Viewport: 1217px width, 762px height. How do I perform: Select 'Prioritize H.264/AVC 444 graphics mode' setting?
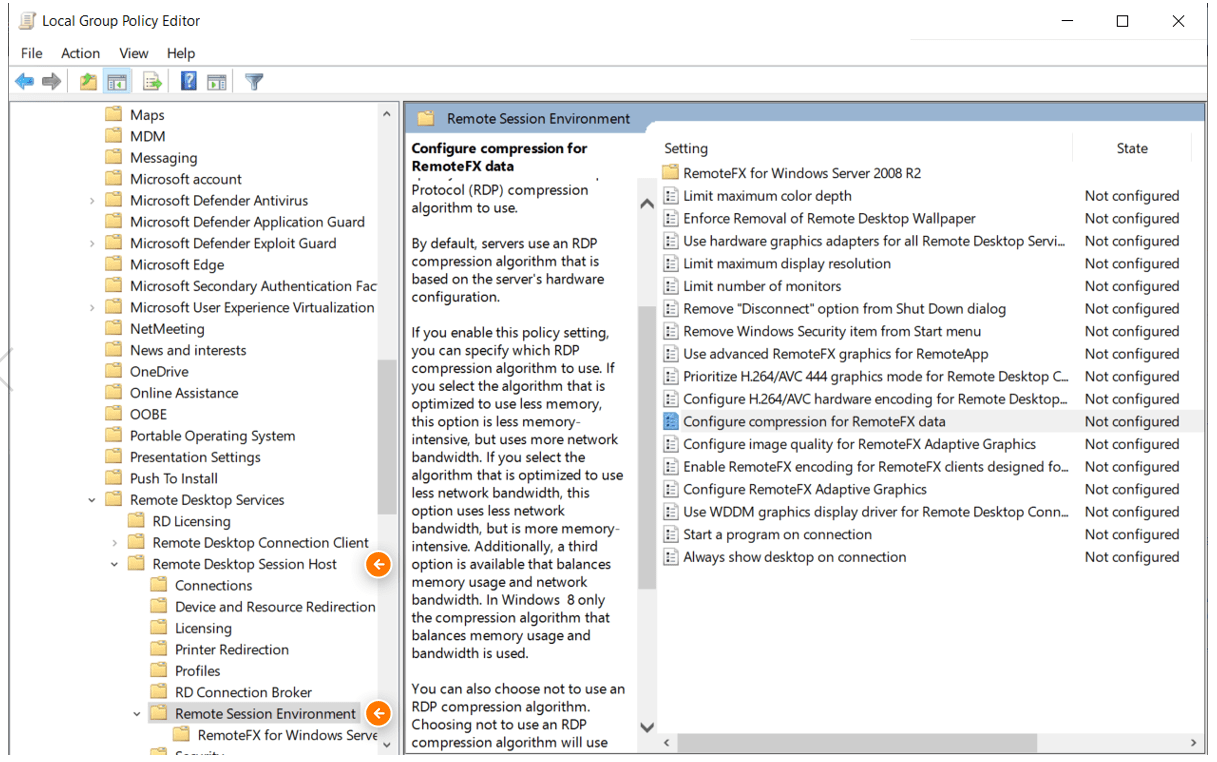(x=875, y=376)
